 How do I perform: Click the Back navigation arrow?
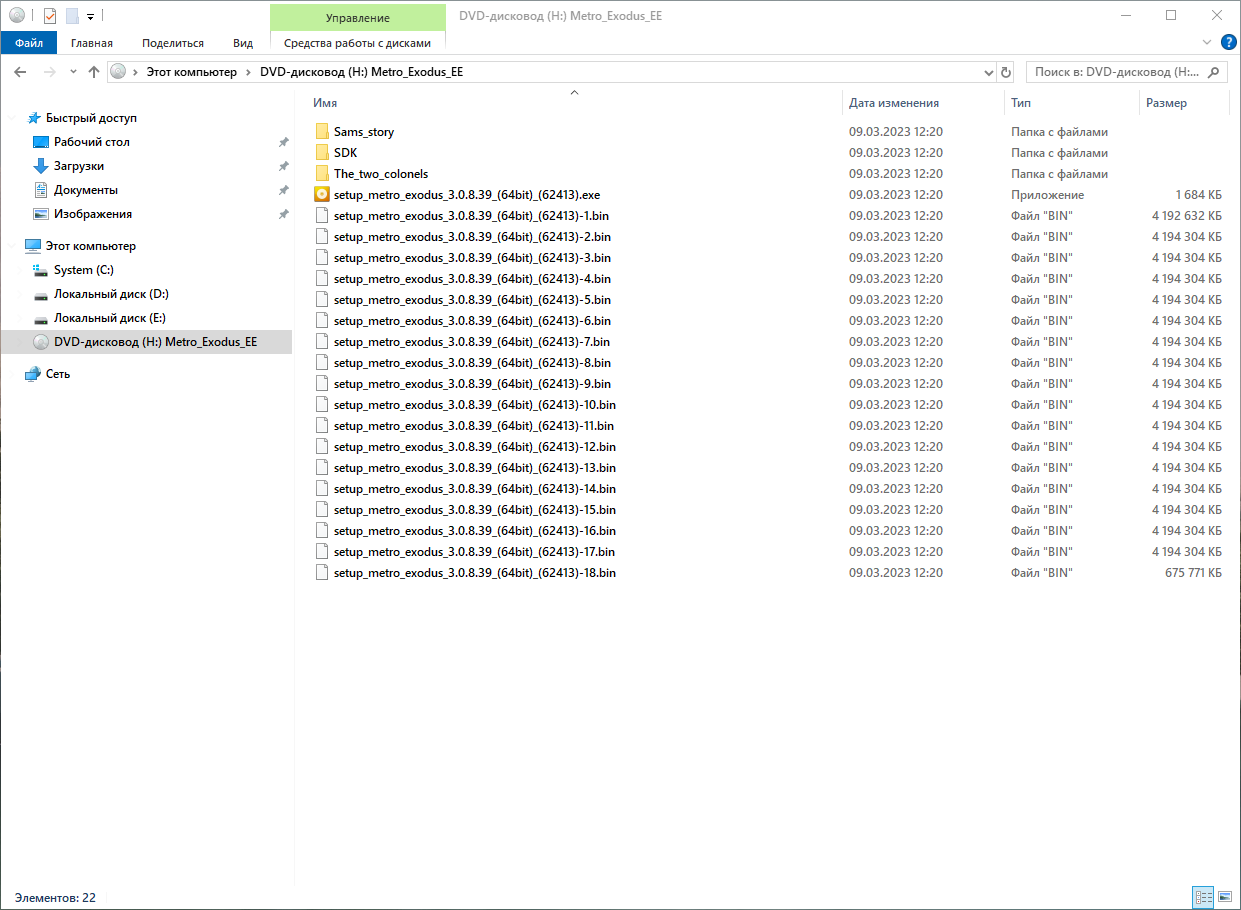20,72
